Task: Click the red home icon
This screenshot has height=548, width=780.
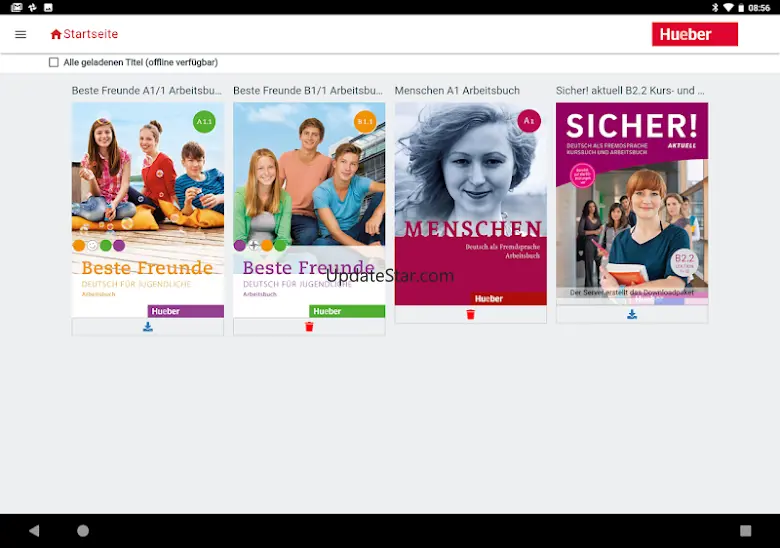Action: pos(56,34)
